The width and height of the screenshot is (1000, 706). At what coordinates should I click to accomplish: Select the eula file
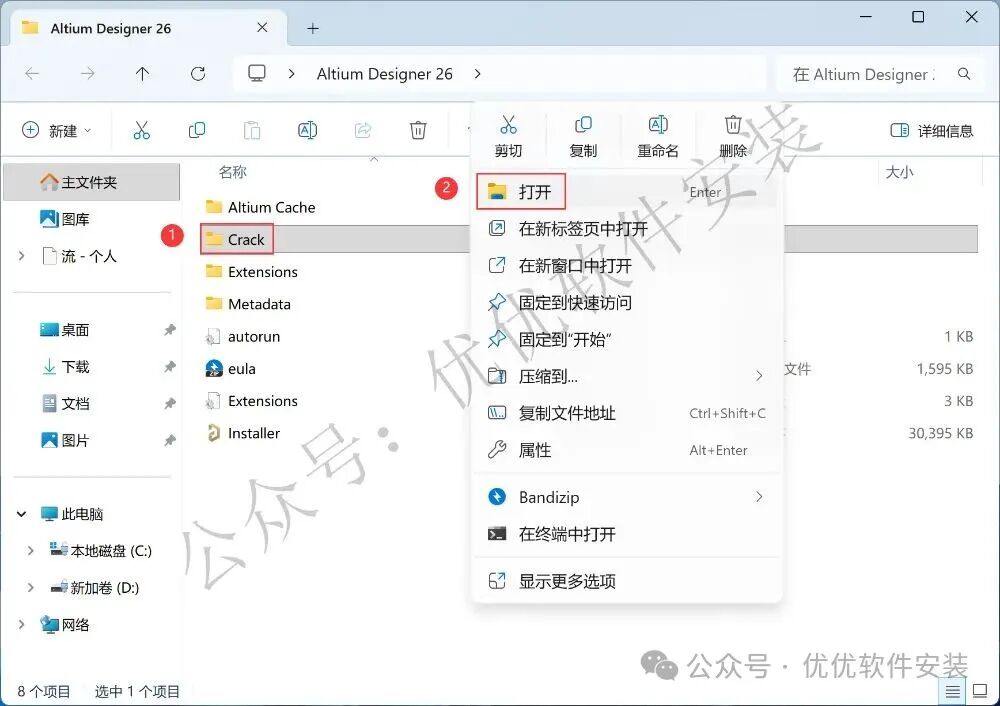pos(231,369)
